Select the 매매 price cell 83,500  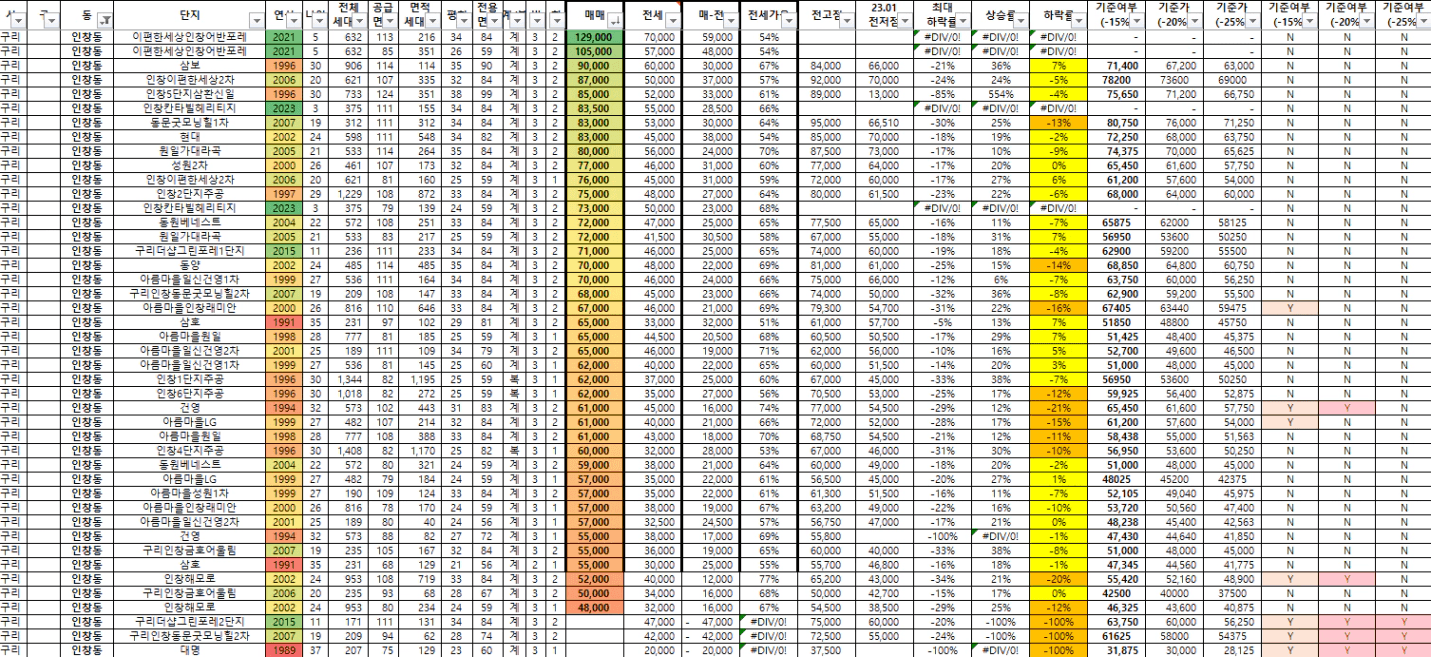coord(594,108)
